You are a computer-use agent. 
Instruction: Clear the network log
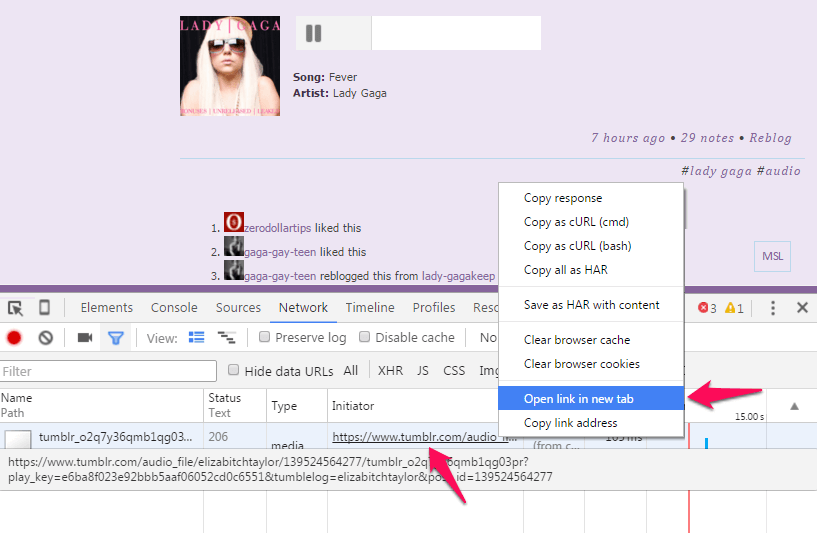[x=46, y=338]
